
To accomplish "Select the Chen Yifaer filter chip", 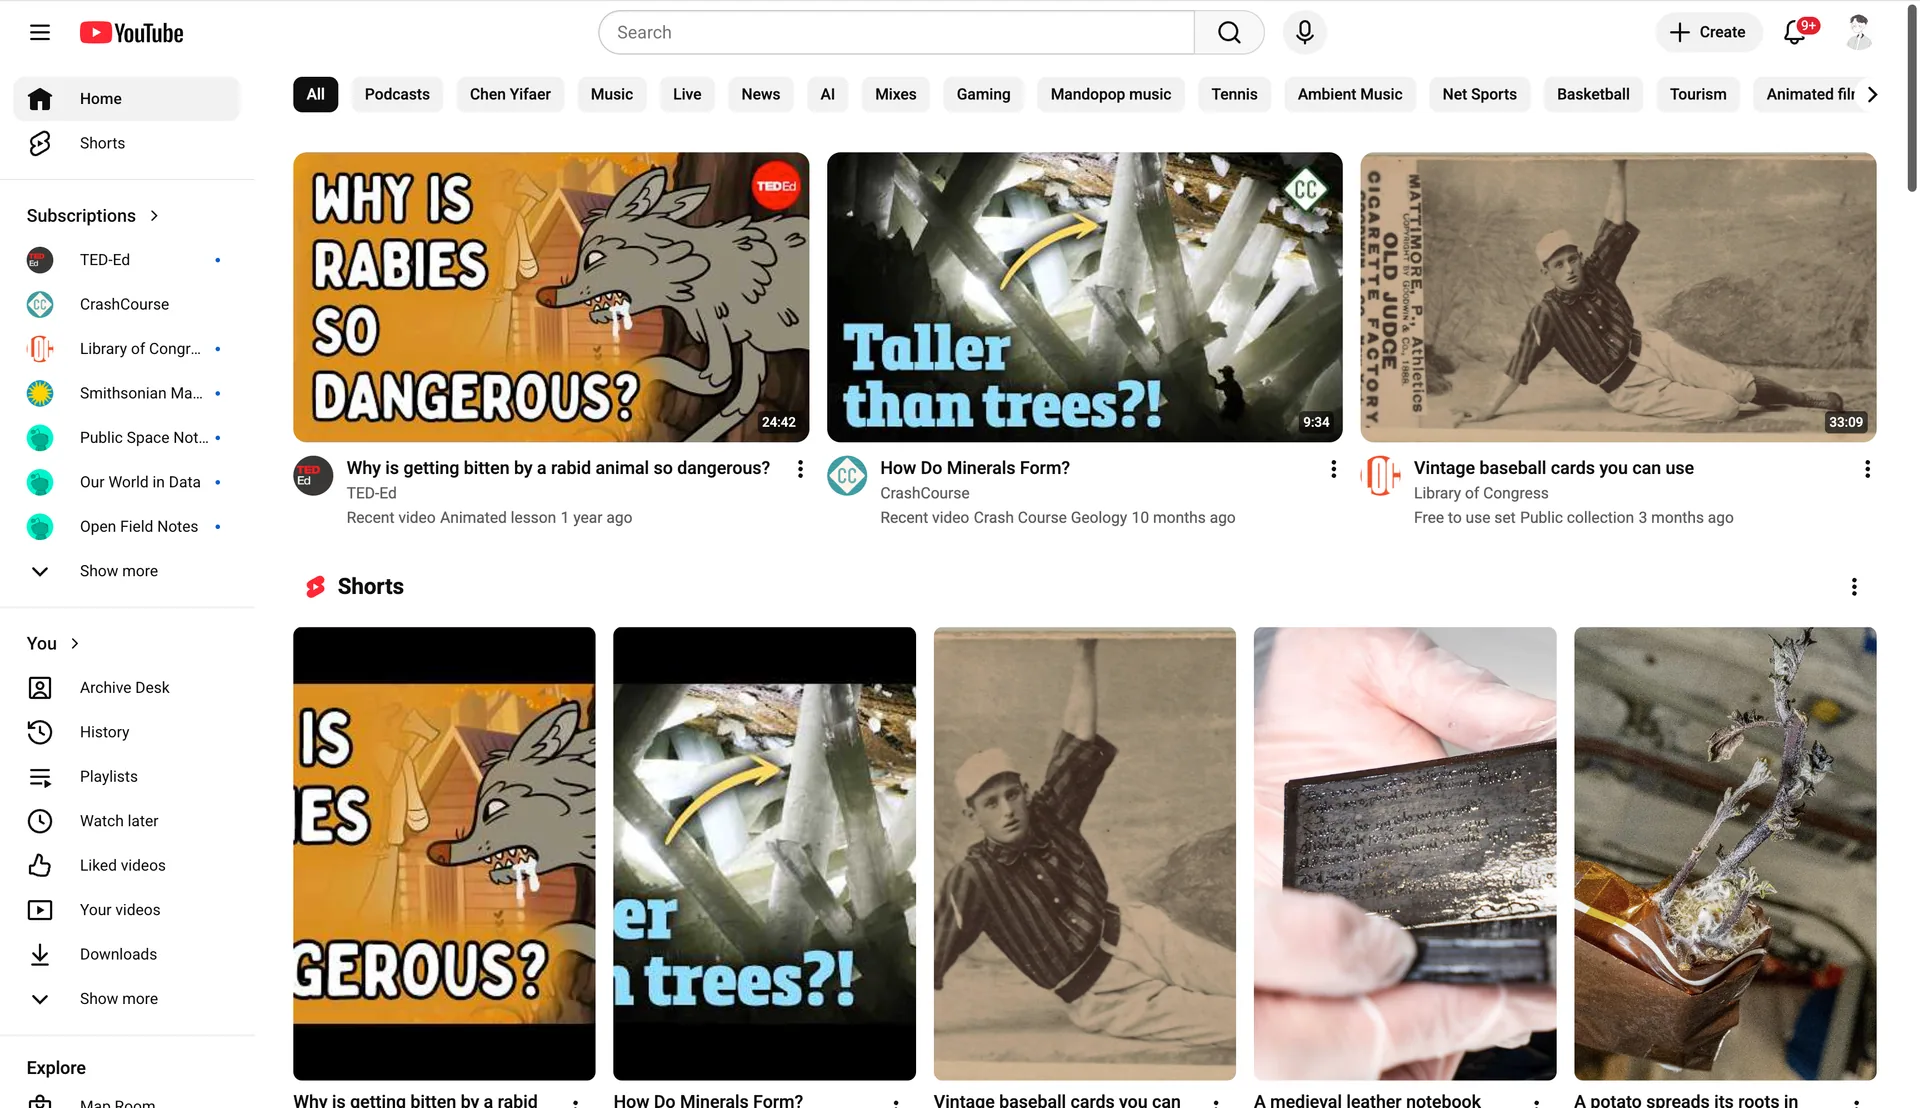I will point(510,94).
